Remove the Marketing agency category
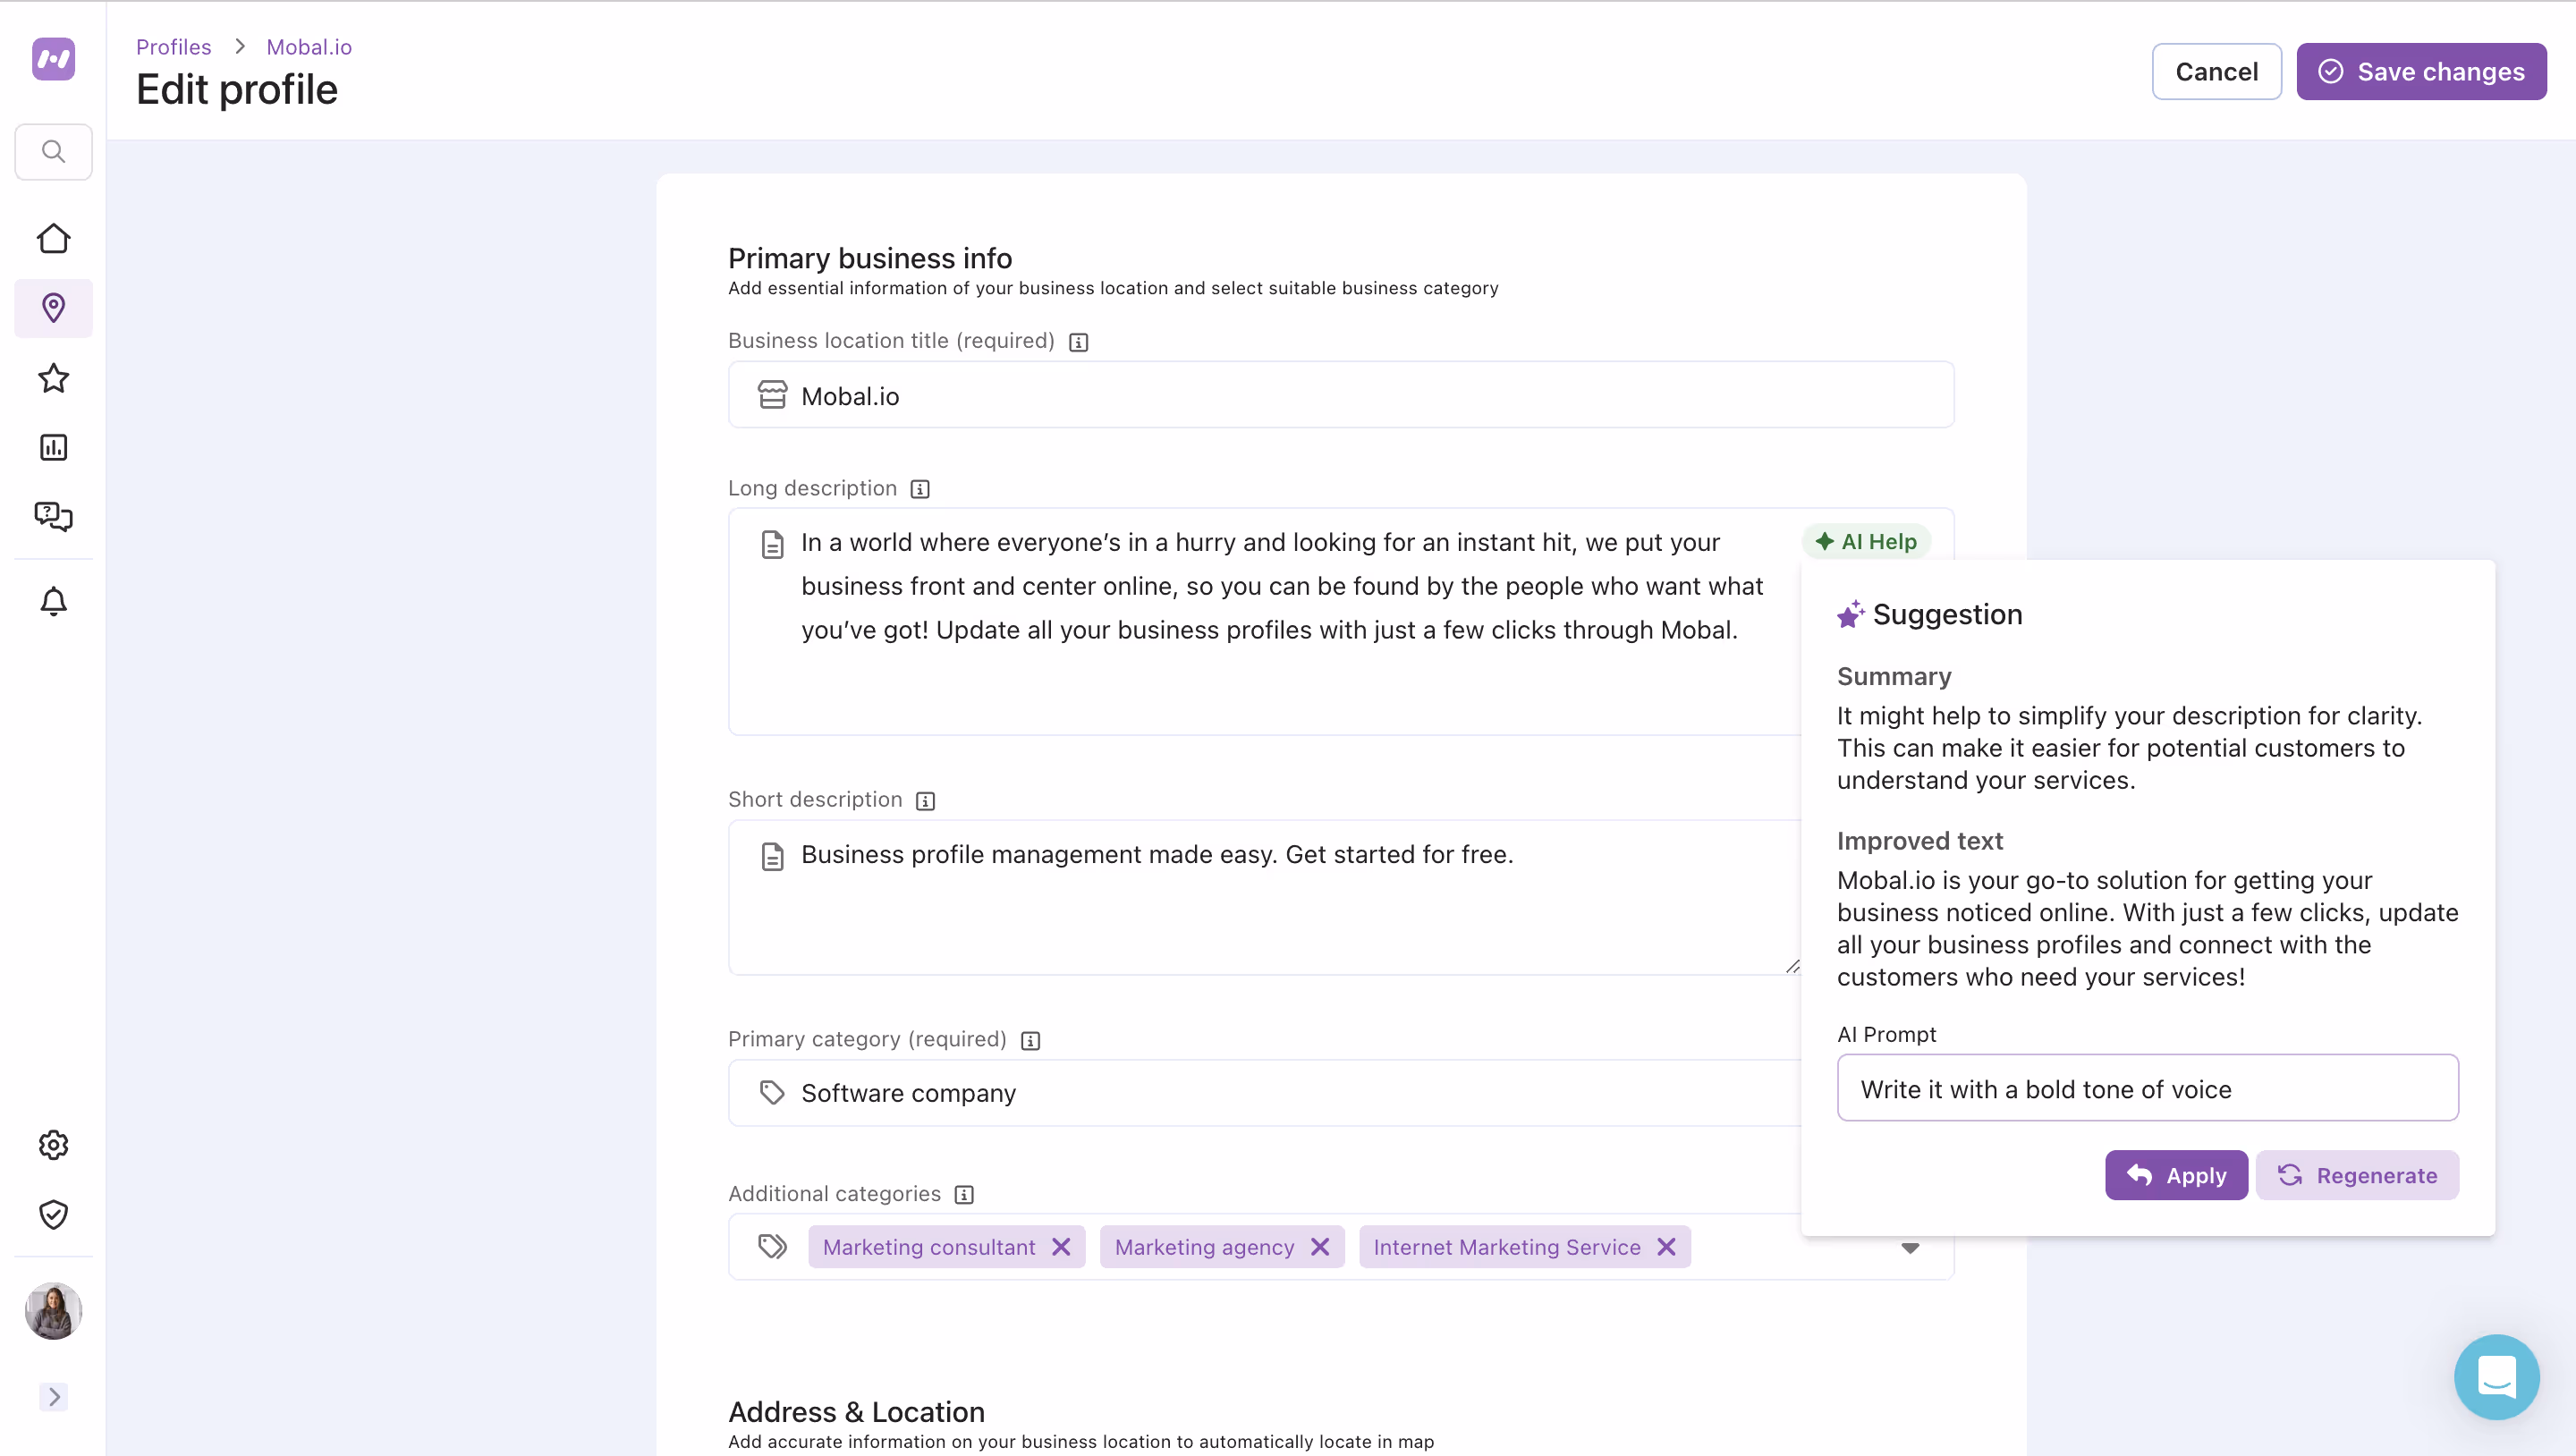Viewport: 2576px width, 1456px height. pyautogui.click(x=1320, y=1247)
